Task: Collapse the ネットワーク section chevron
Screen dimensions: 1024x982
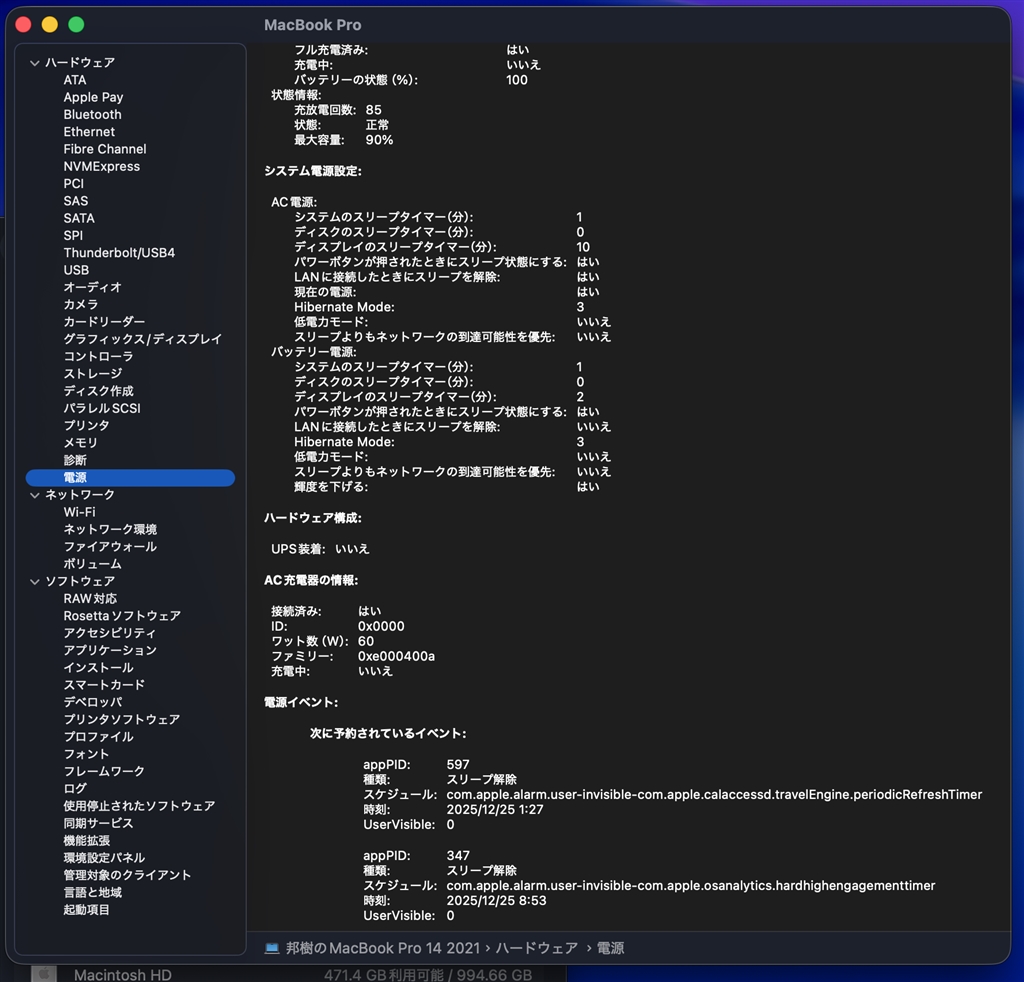Action: [35, 495]
